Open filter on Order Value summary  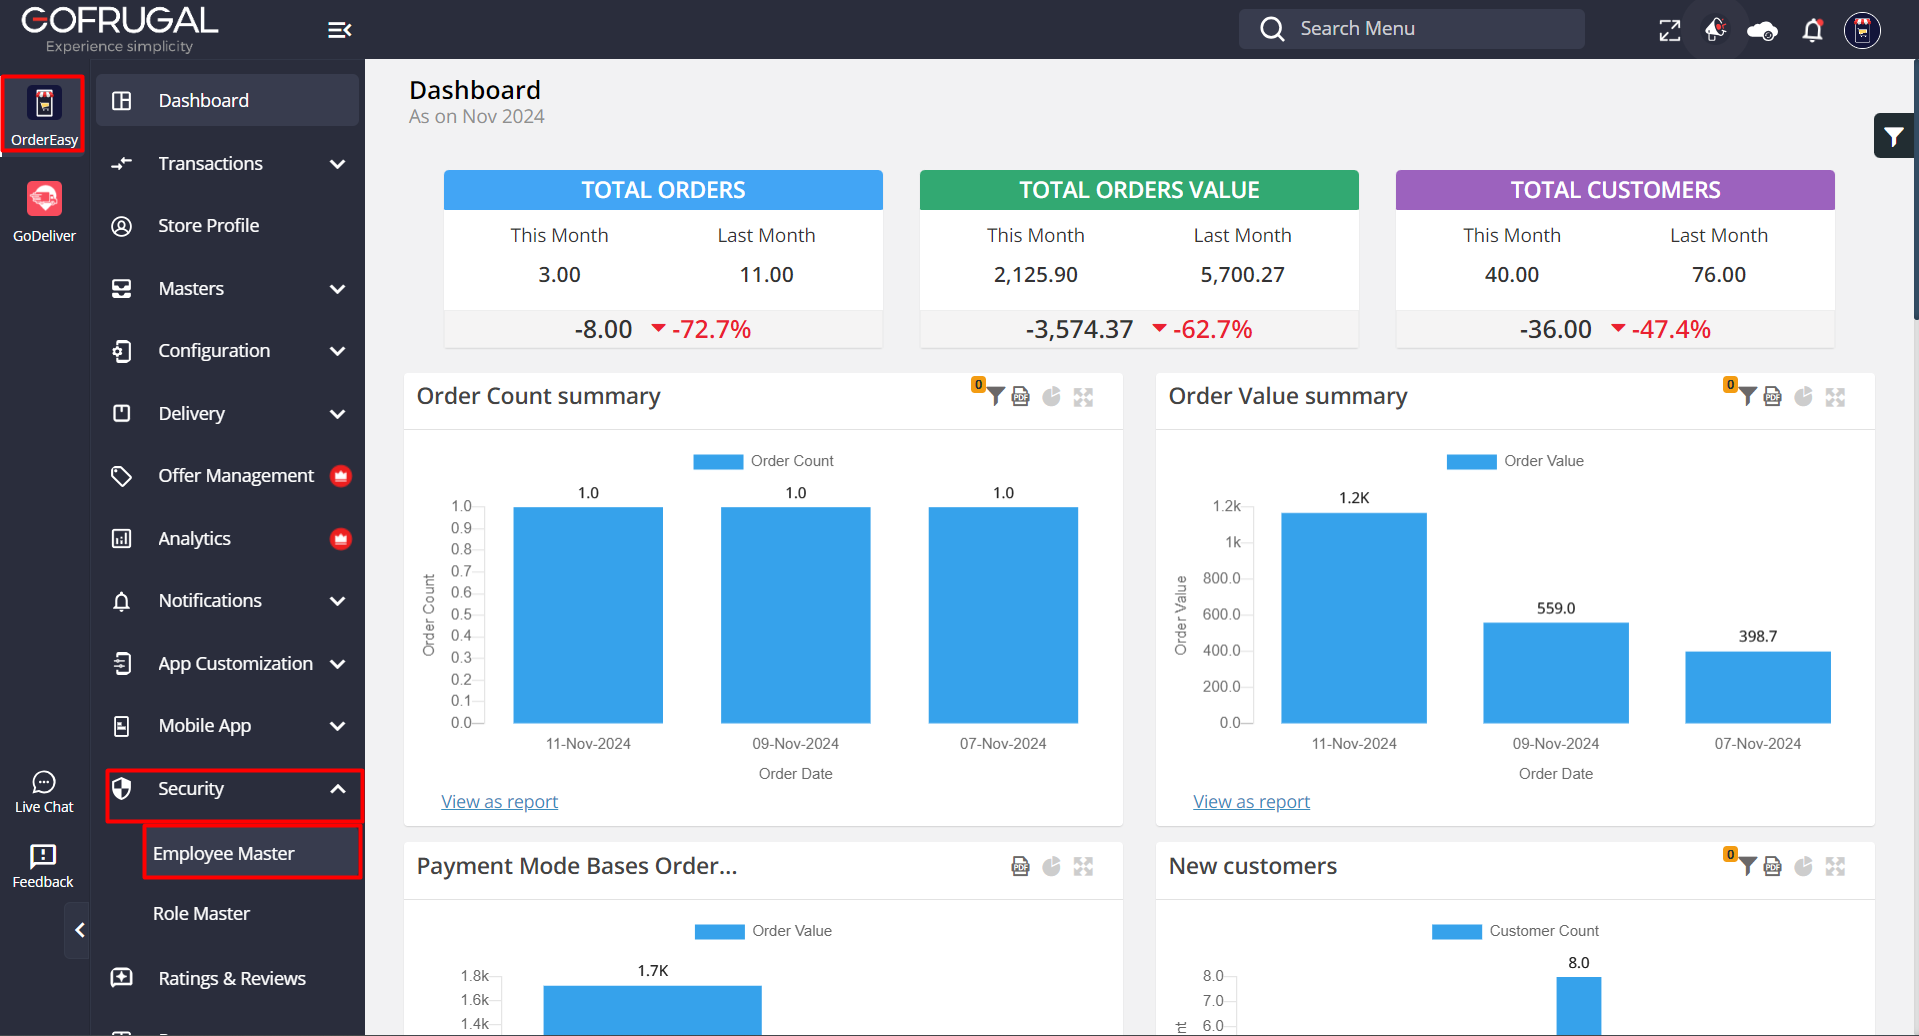[x=1746, y=397]
